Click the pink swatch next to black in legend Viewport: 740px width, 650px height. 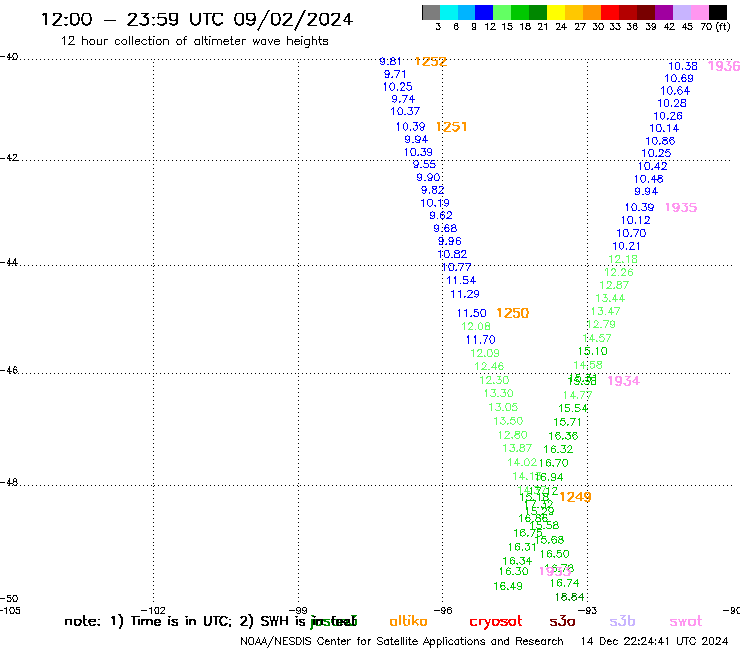[700, 12]
